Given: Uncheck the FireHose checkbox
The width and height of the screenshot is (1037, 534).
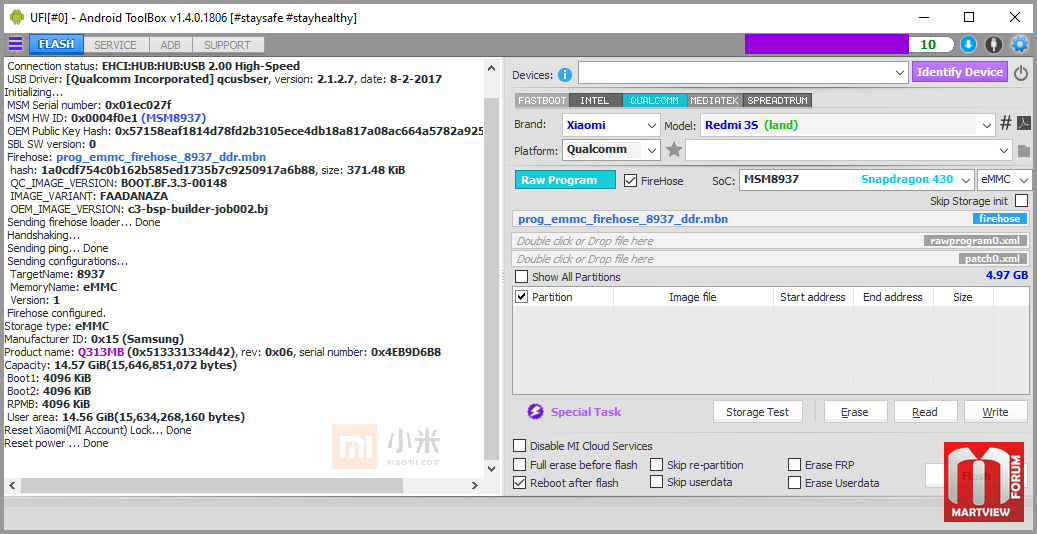Looking at the screenshot, I should point(631,181).
